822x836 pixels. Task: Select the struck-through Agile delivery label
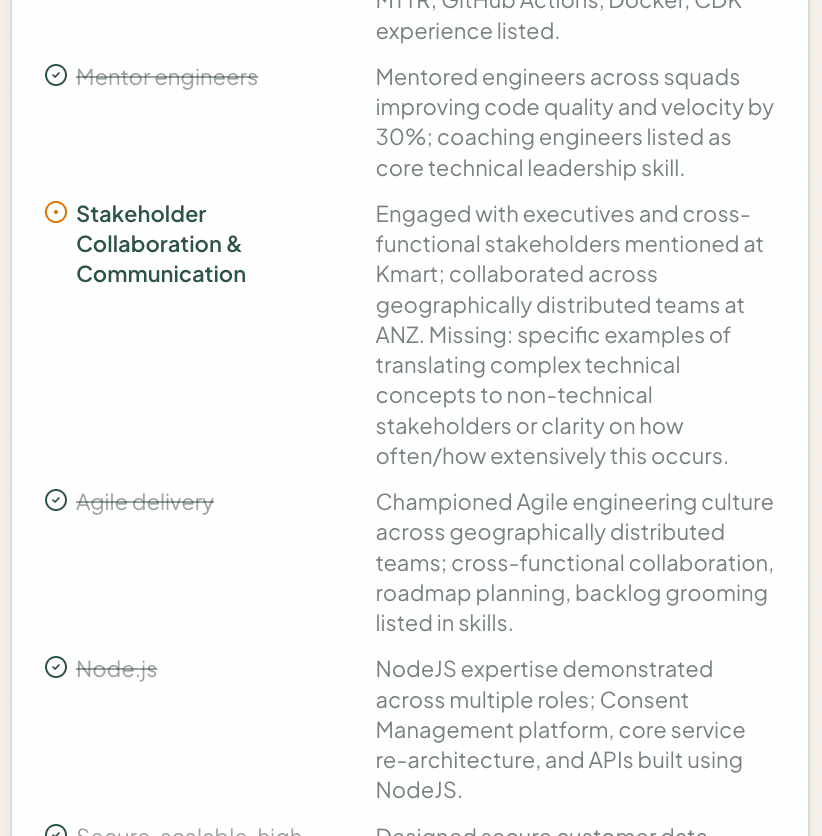145,502
